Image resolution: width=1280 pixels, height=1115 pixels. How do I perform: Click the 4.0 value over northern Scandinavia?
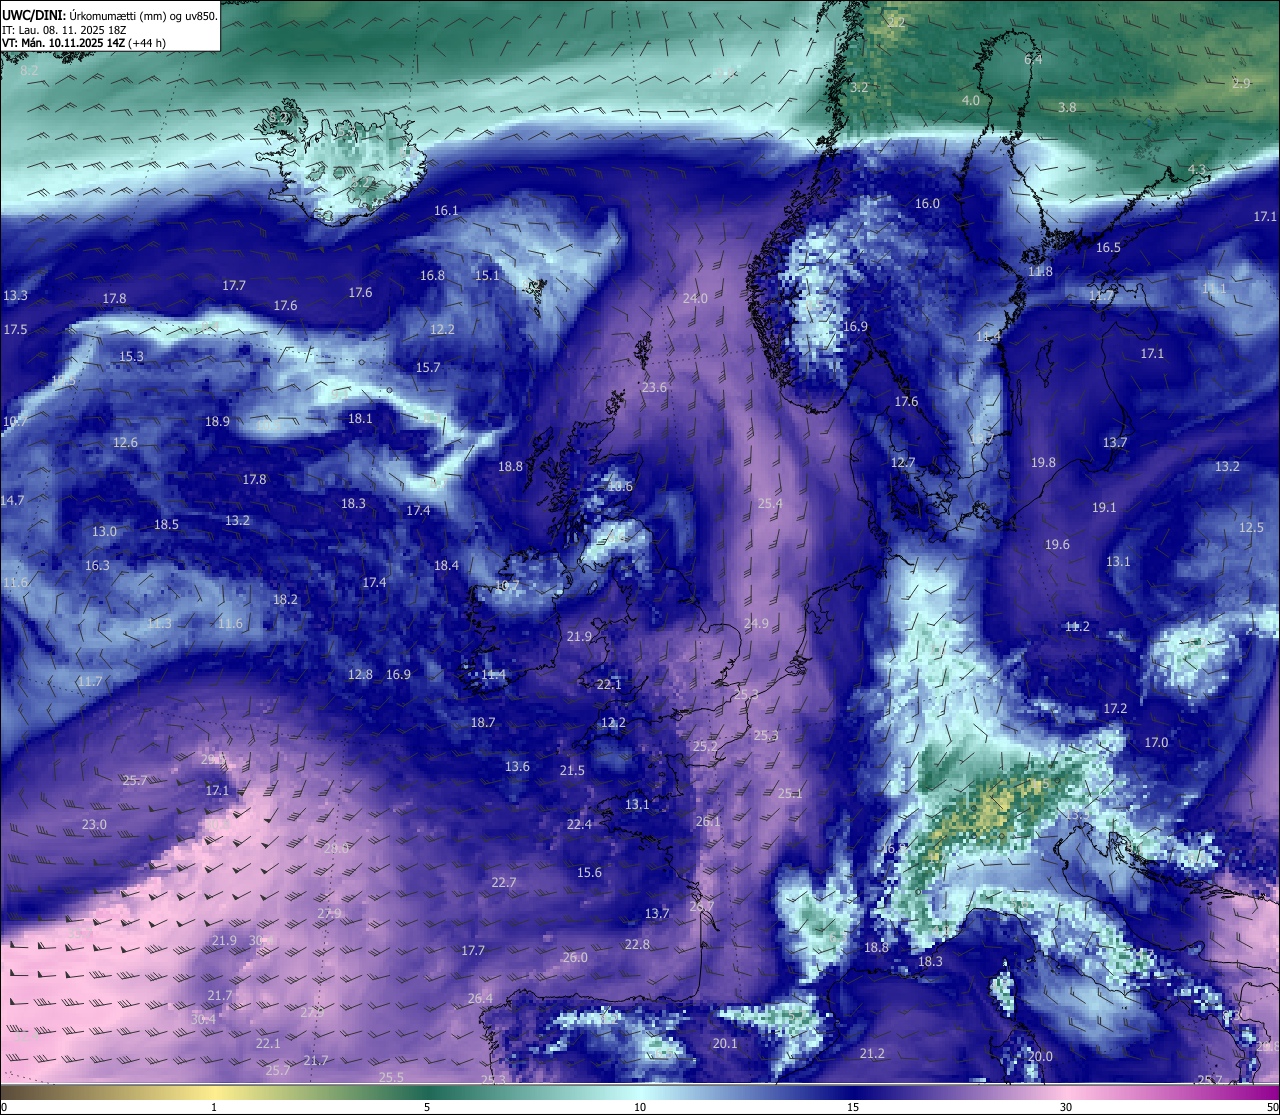[x=971, y=100]
